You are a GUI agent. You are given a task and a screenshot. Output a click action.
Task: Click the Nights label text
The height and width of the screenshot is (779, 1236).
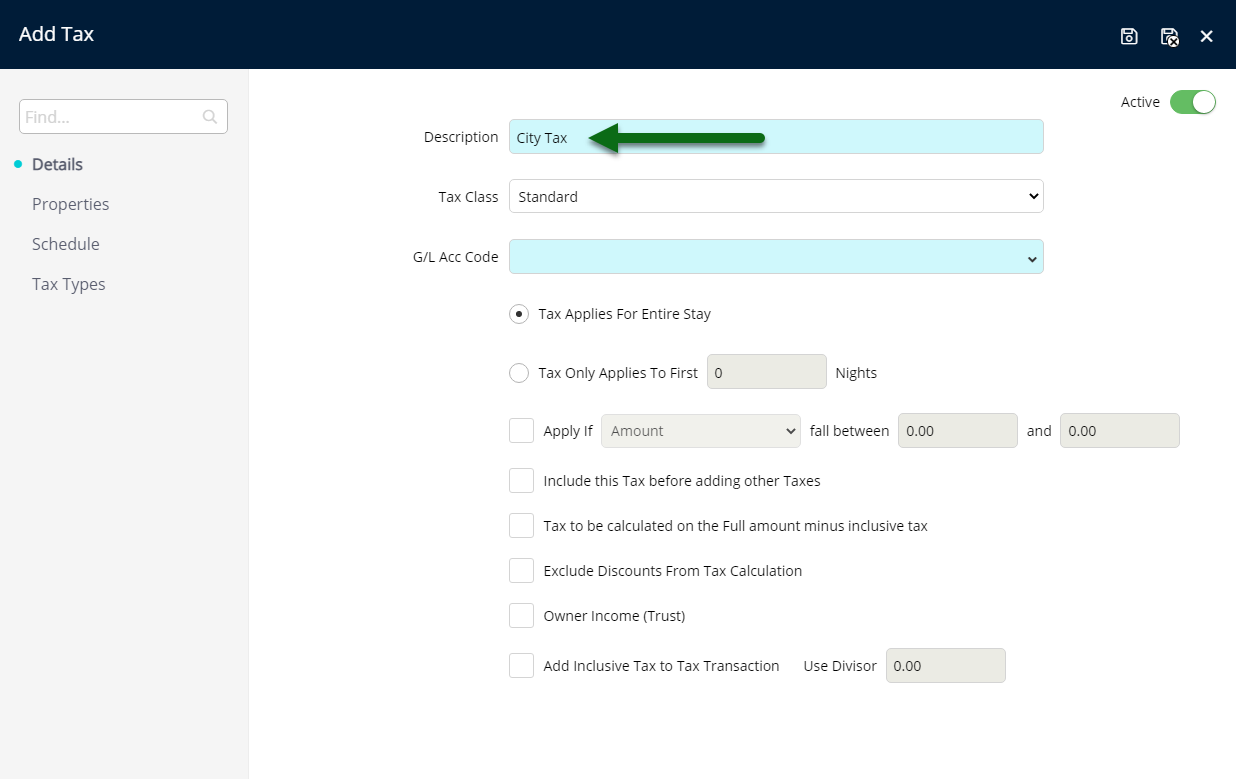click(856, 373)
